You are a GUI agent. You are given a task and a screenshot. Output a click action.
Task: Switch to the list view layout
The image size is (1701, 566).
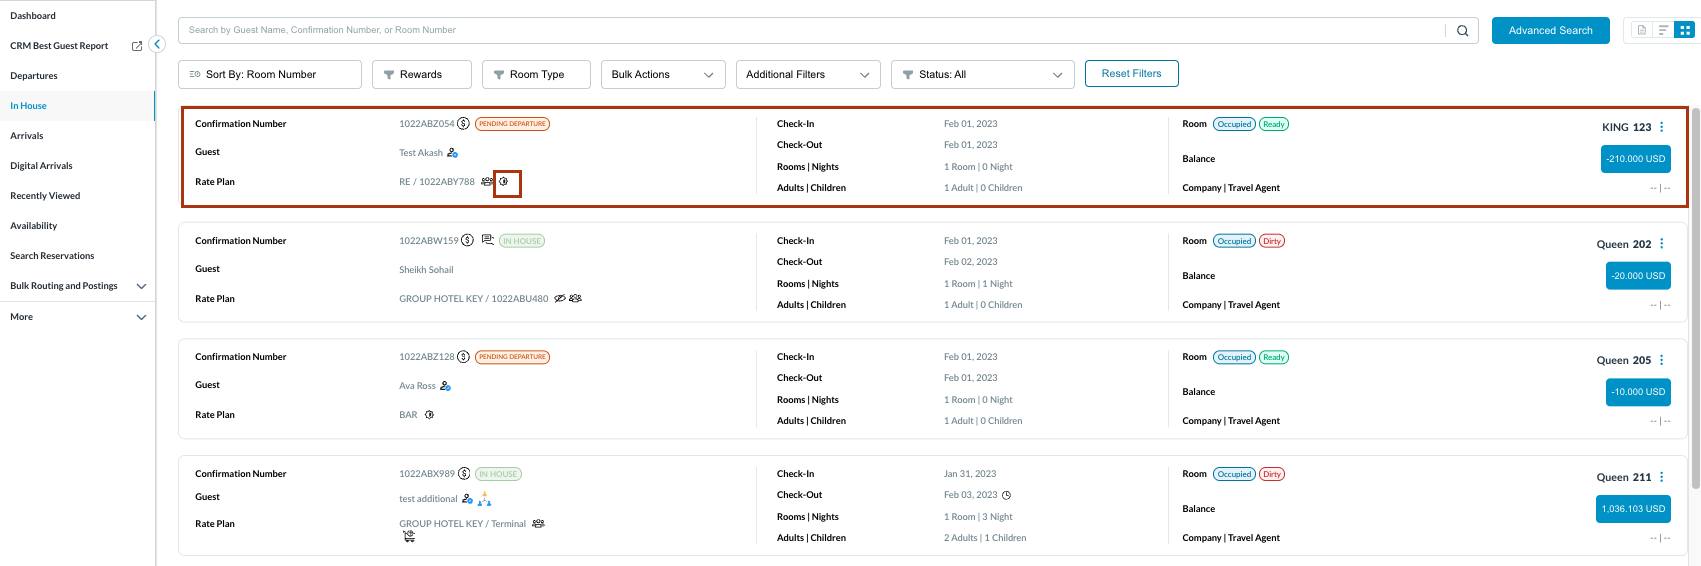[1663, 30]
